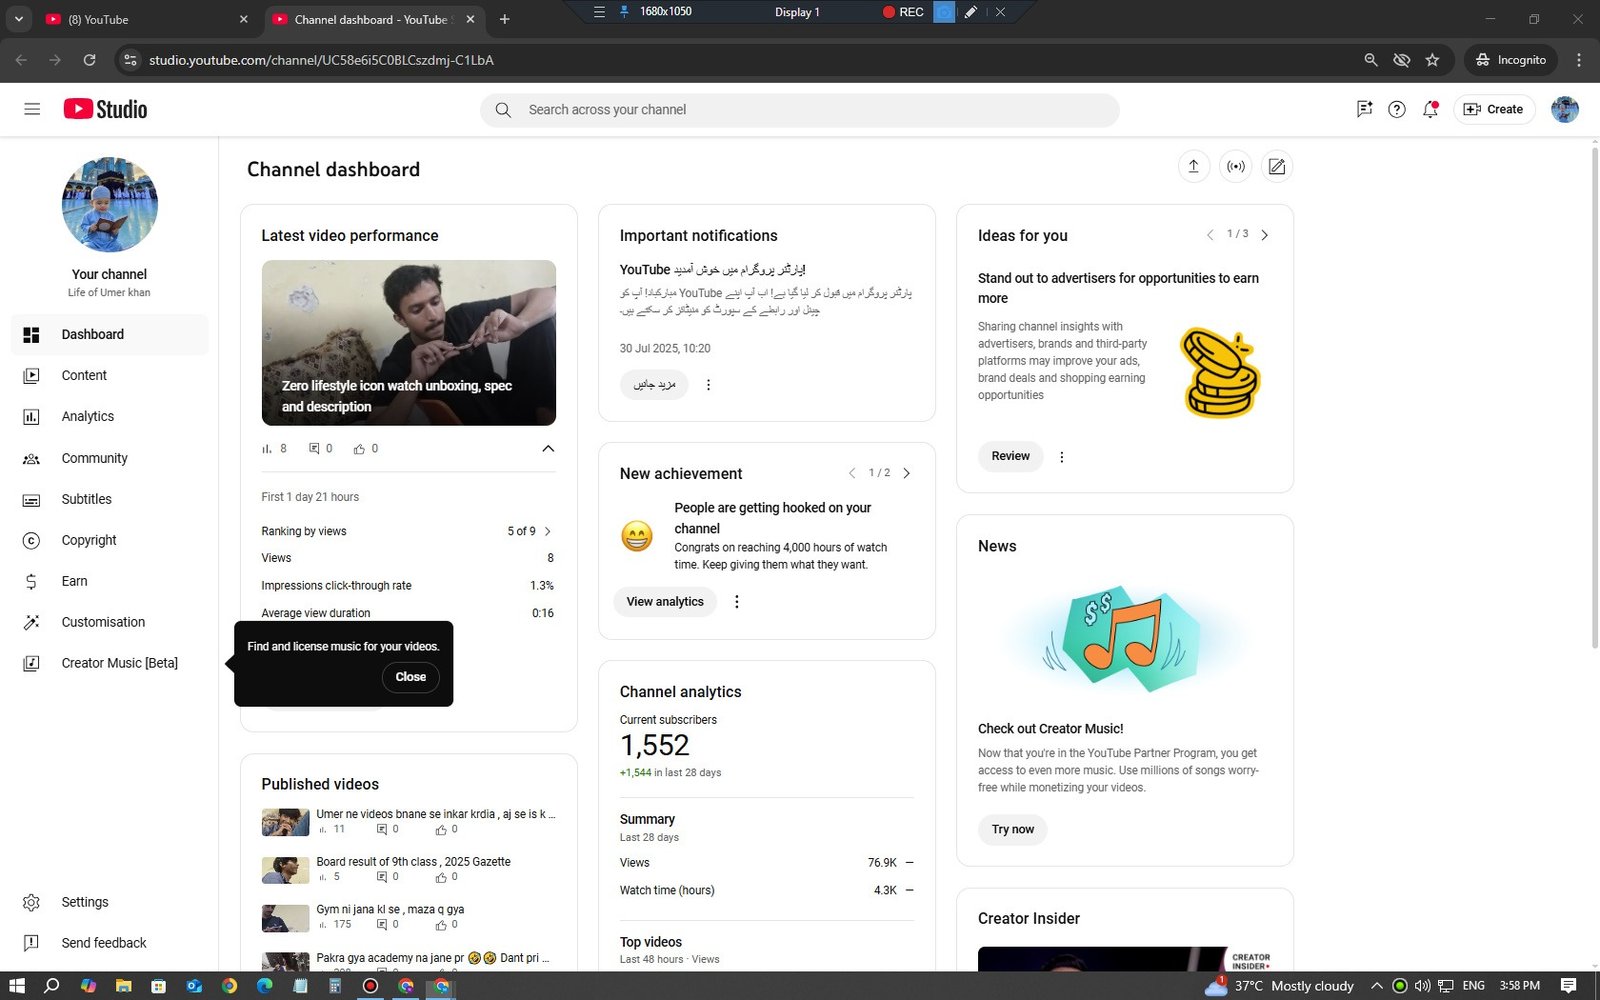1600x1000 pixels.
Task: Switch to the (8) YouTube browser tab
Action: [x=146, y=19]
